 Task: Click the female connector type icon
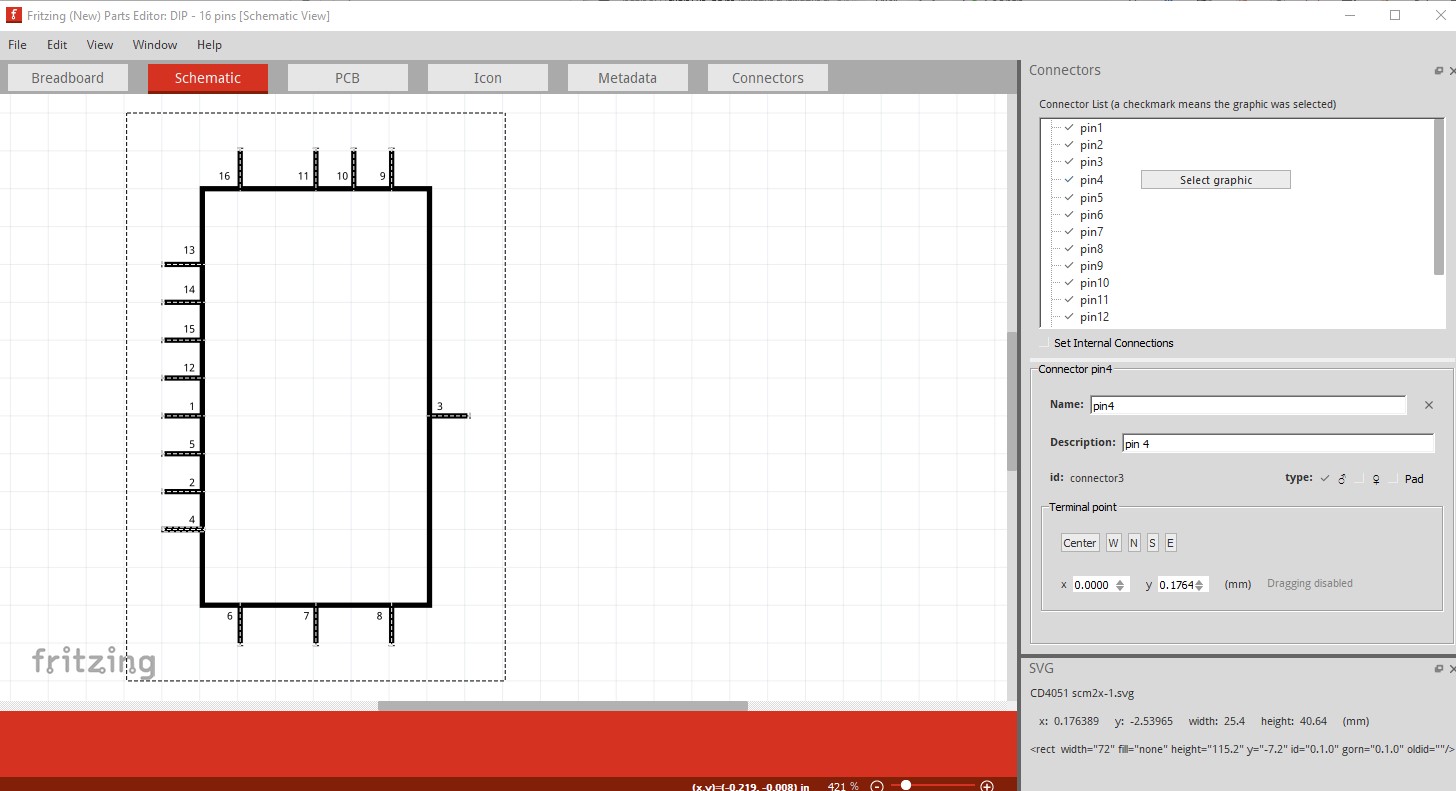coord(1376,478)
